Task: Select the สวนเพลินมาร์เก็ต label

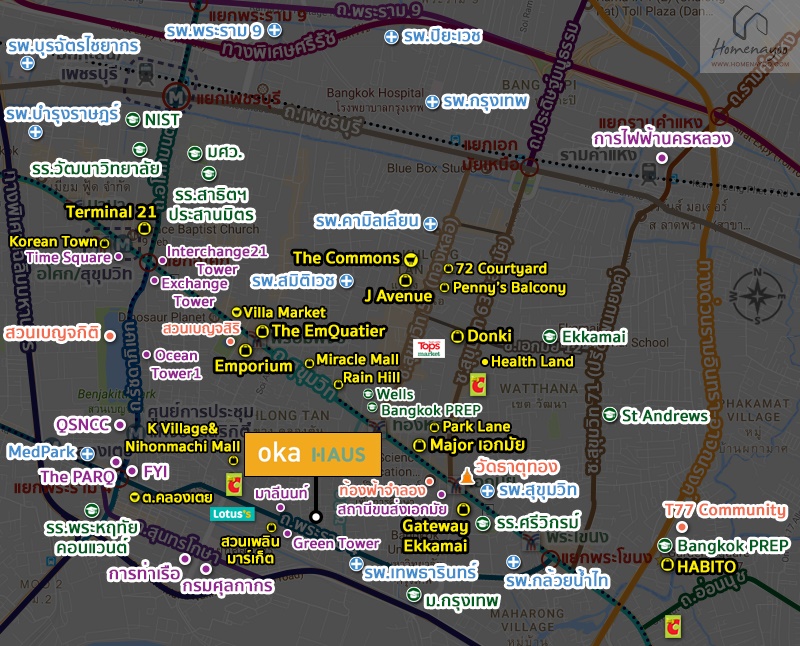Action: [251, 550]
